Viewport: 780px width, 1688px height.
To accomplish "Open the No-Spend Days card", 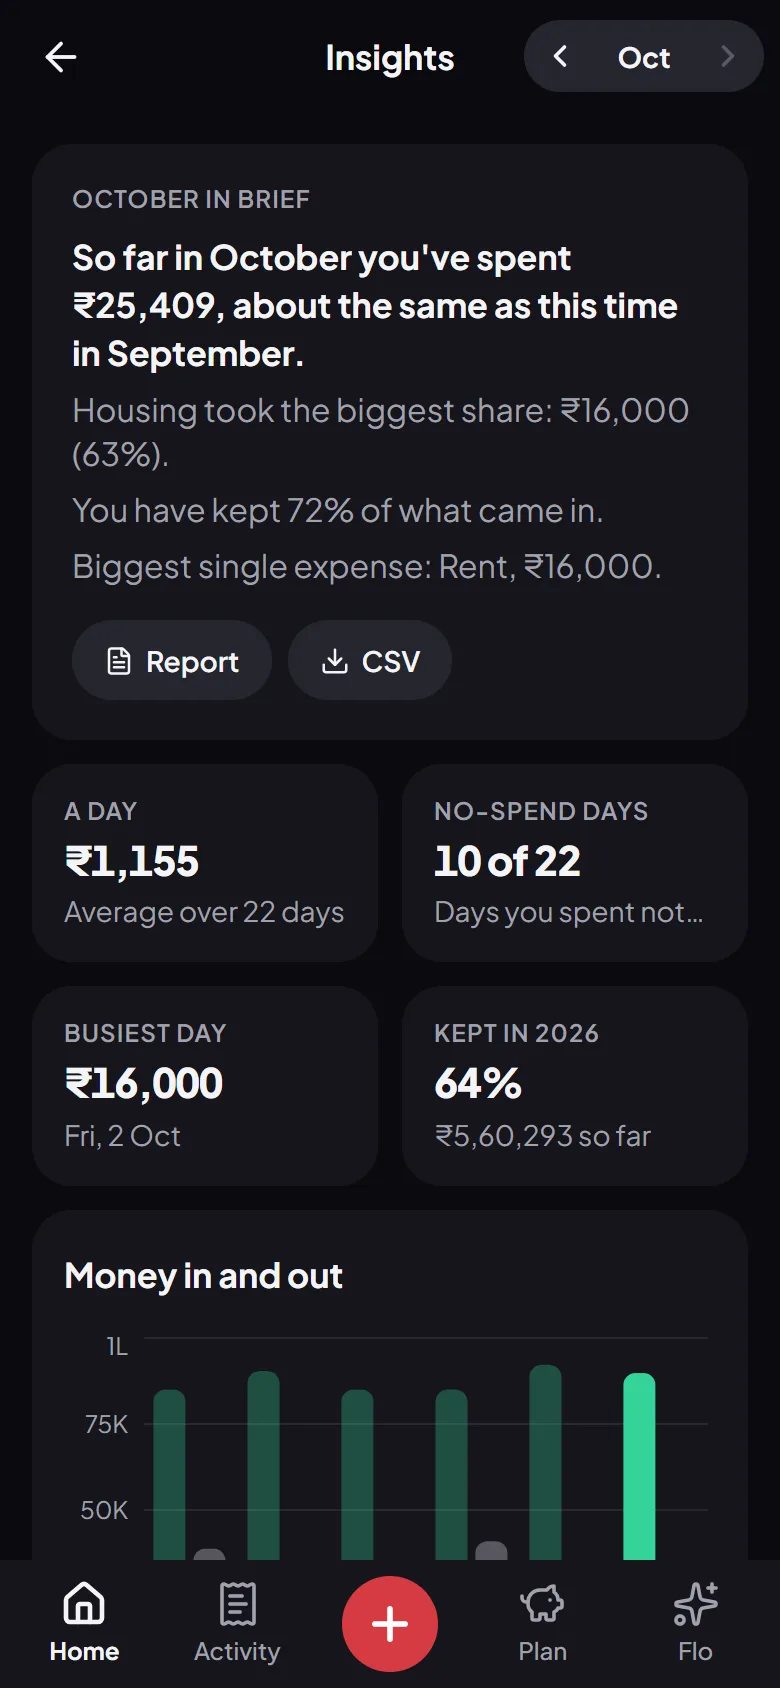I will point(575,863).
